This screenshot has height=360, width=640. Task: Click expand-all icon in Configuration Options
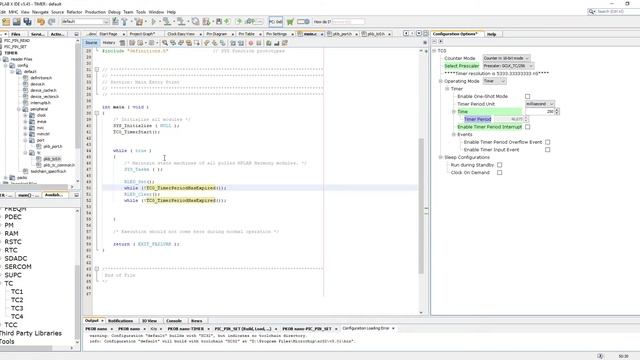[441, 42]
